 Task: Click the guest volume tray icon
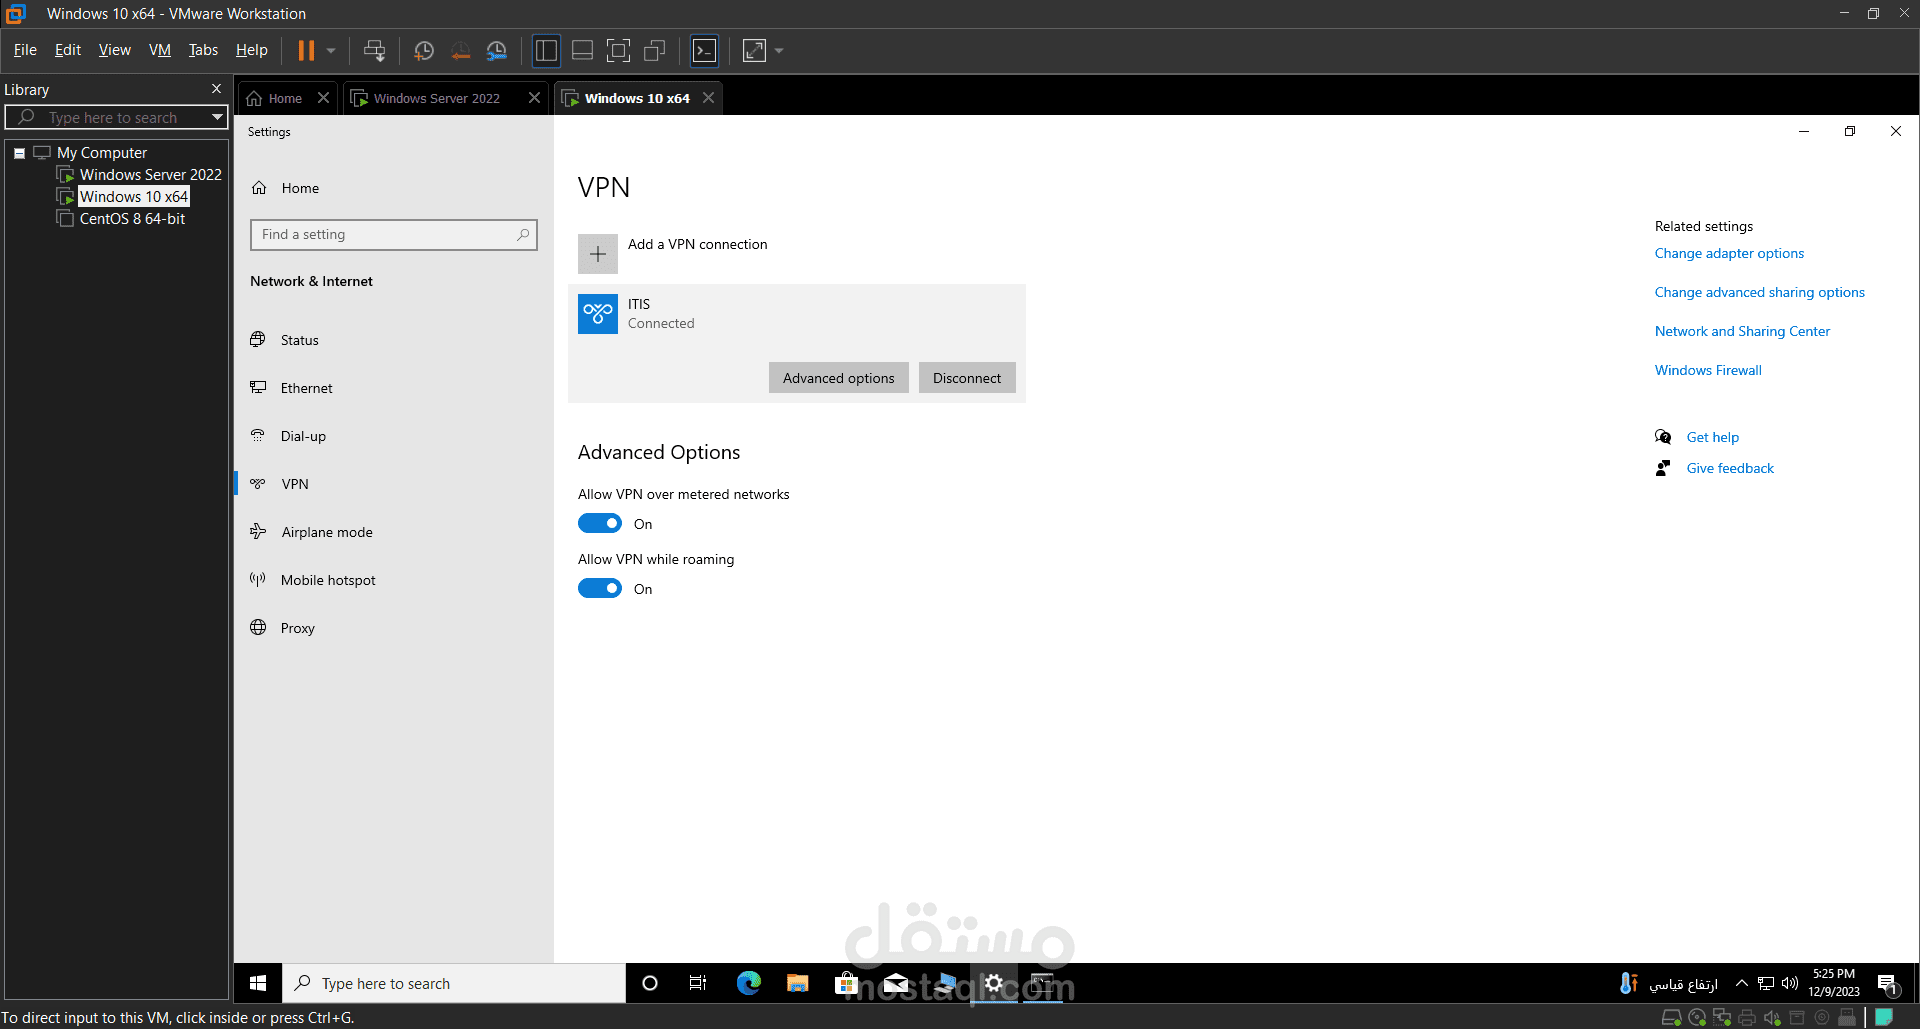pos(1790,983)
